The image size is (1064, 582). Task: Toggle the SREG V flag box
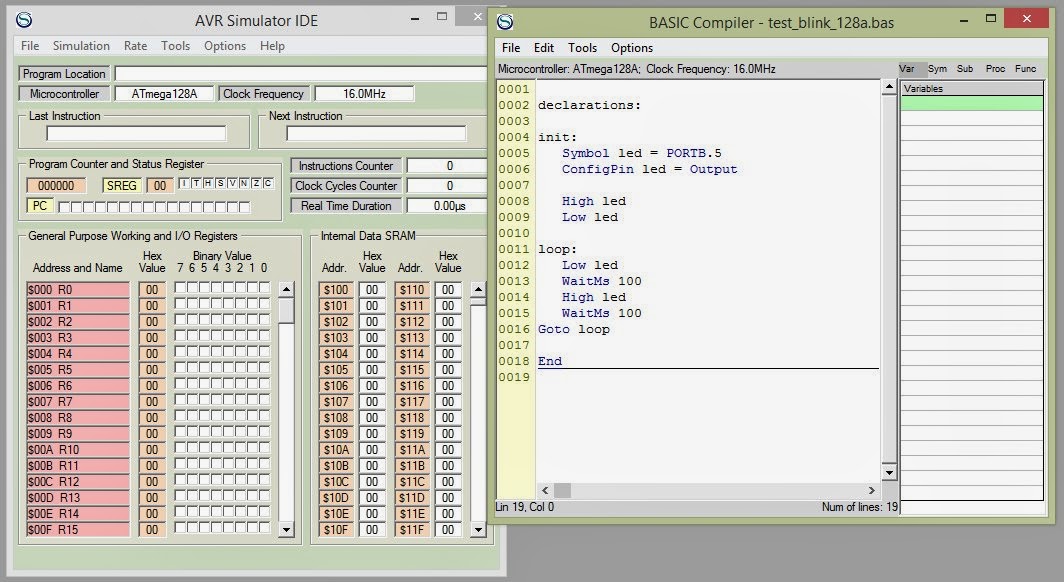pyautogui.click(x=232, y=183)
